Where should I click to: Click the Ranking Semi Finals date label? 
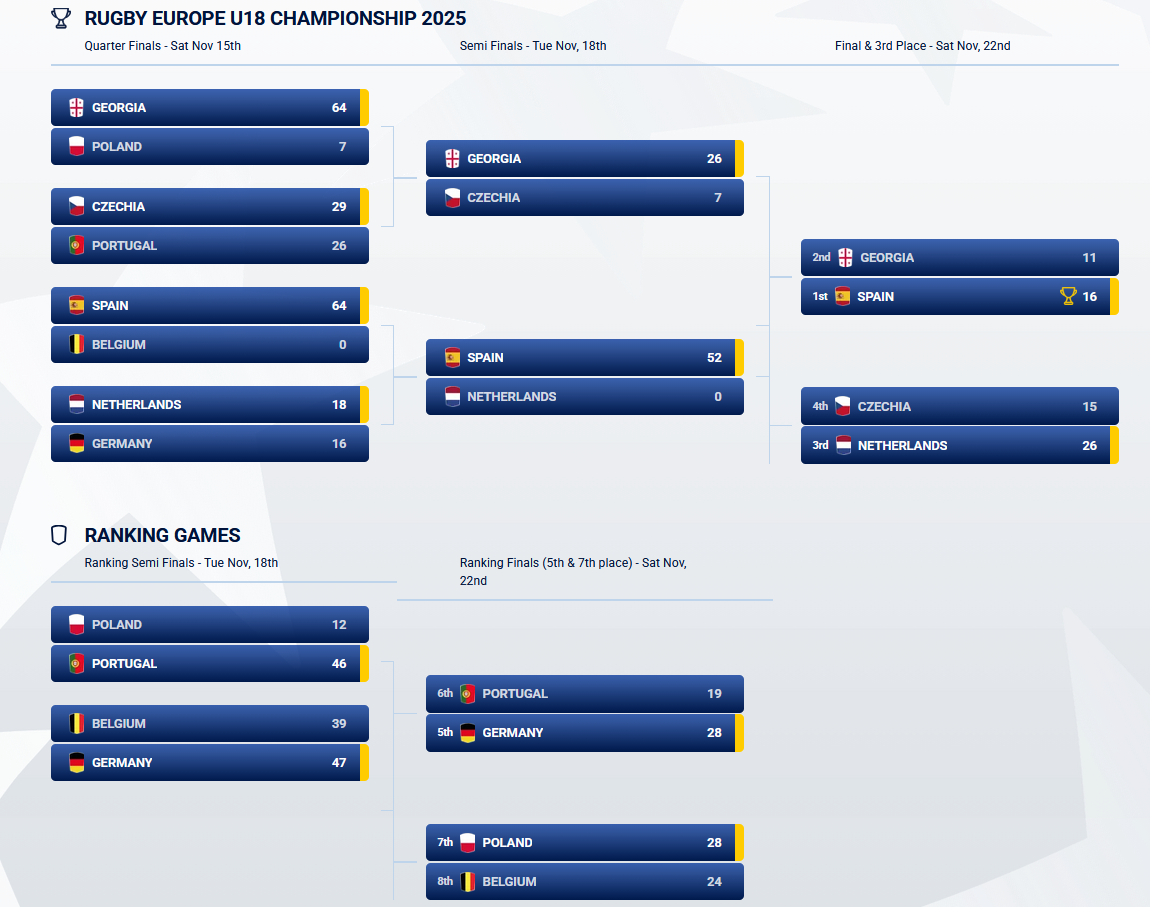click(x=181, y=563)
